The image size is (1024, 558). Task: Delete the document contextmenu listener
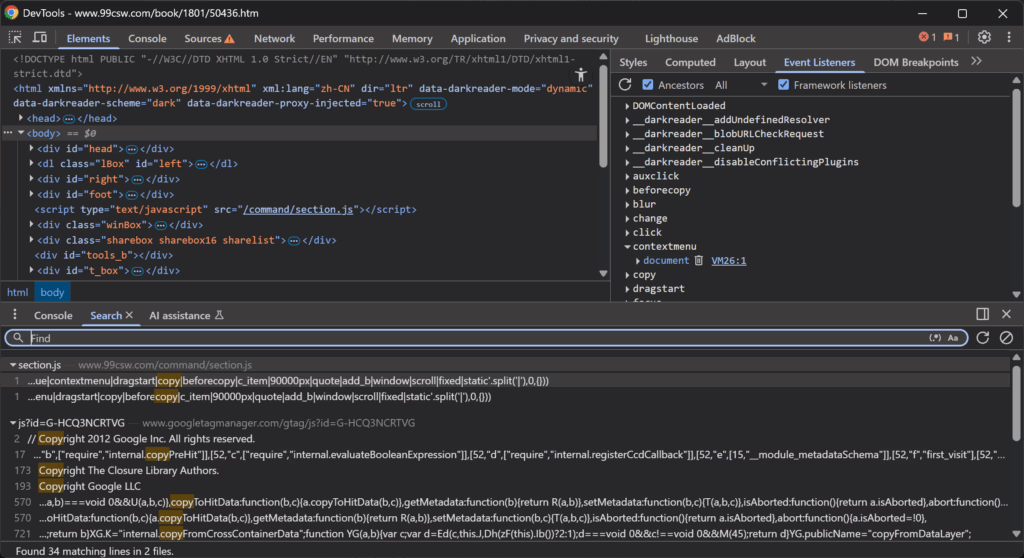(699, 261)
